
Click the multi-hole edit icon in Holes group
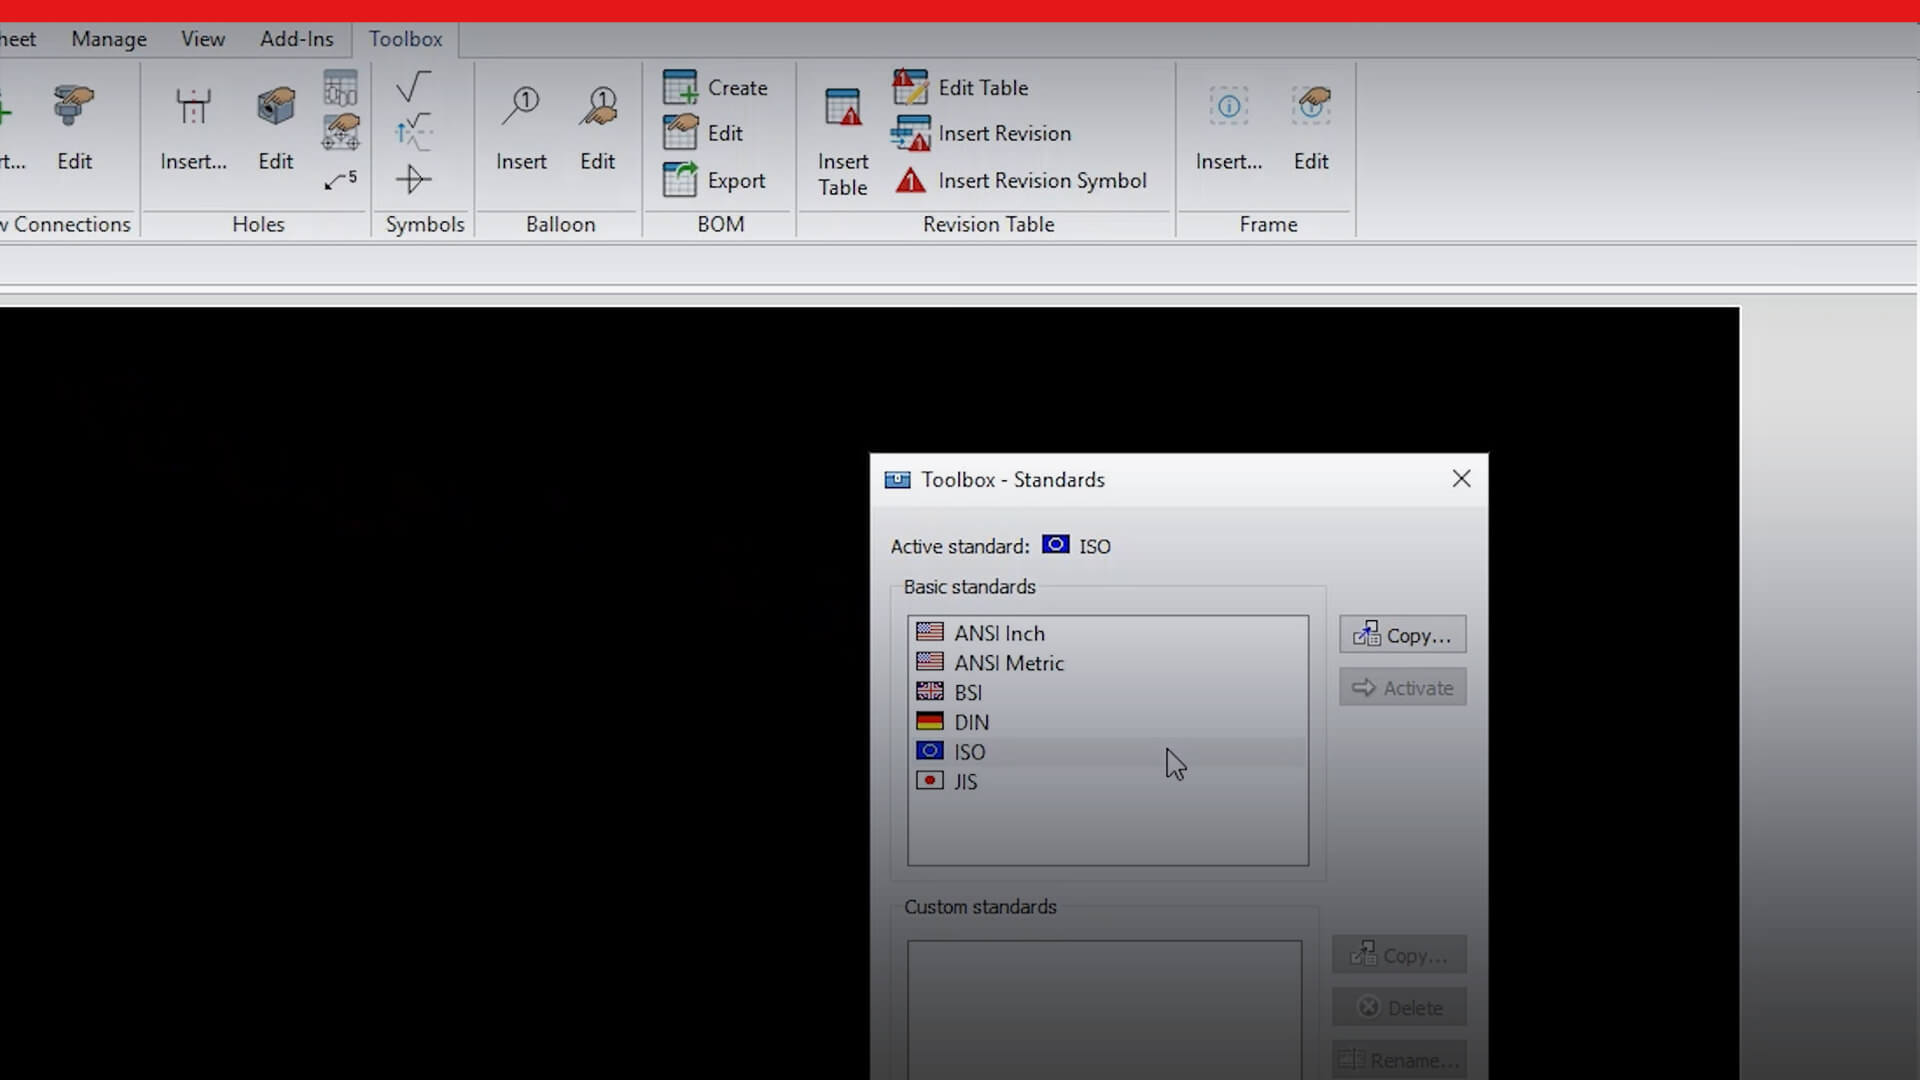tap(340, 132)
